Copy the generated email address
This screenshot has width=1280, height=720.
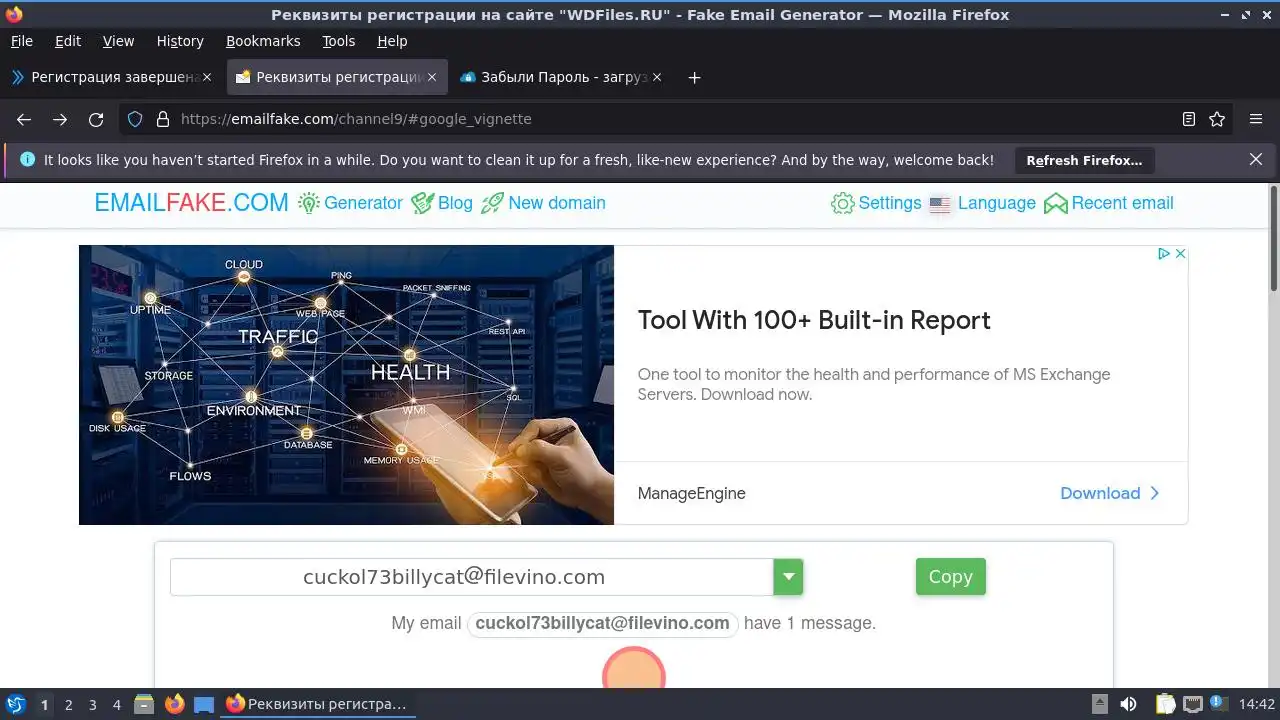pyautogui.click(x=950, y=577)
